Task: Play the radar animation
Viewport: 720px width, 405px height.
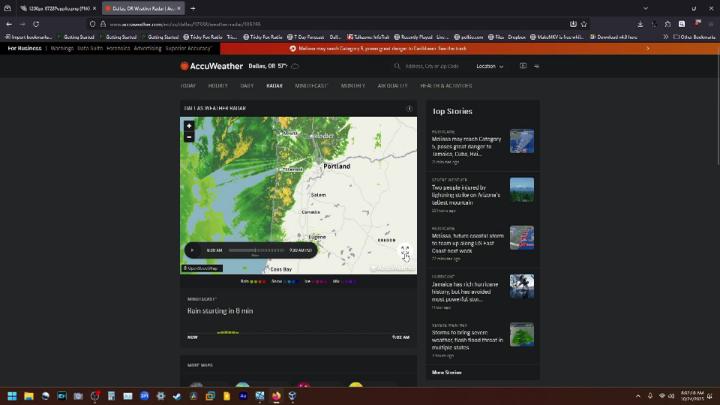Action: pos(193,250)
